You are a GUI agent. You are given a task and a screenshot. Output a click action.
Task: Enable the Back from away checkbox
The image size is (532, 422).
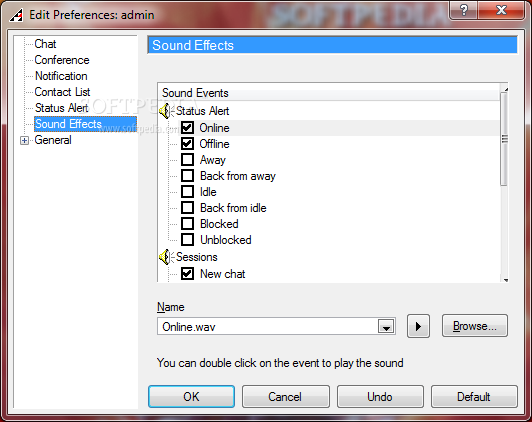(187, 176)
